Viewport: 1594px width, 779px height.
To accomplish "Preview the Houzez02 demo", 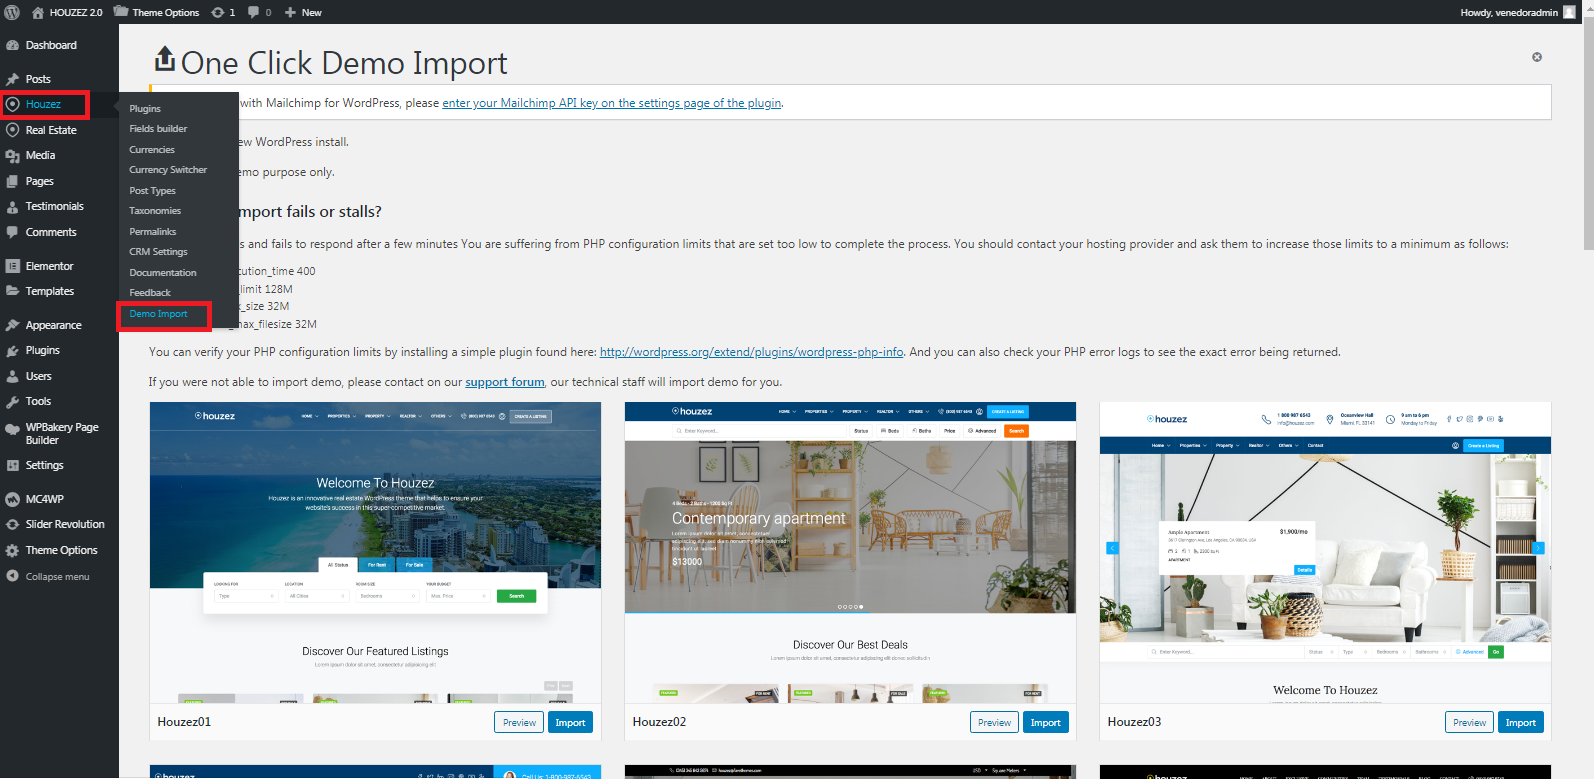I will [994, 722].
